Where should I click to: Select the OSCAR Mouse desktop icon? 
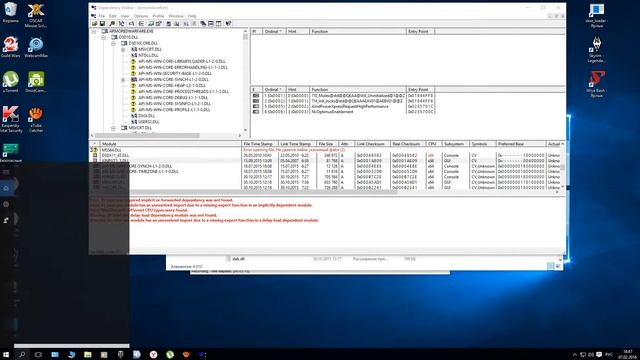coord(36,15)
